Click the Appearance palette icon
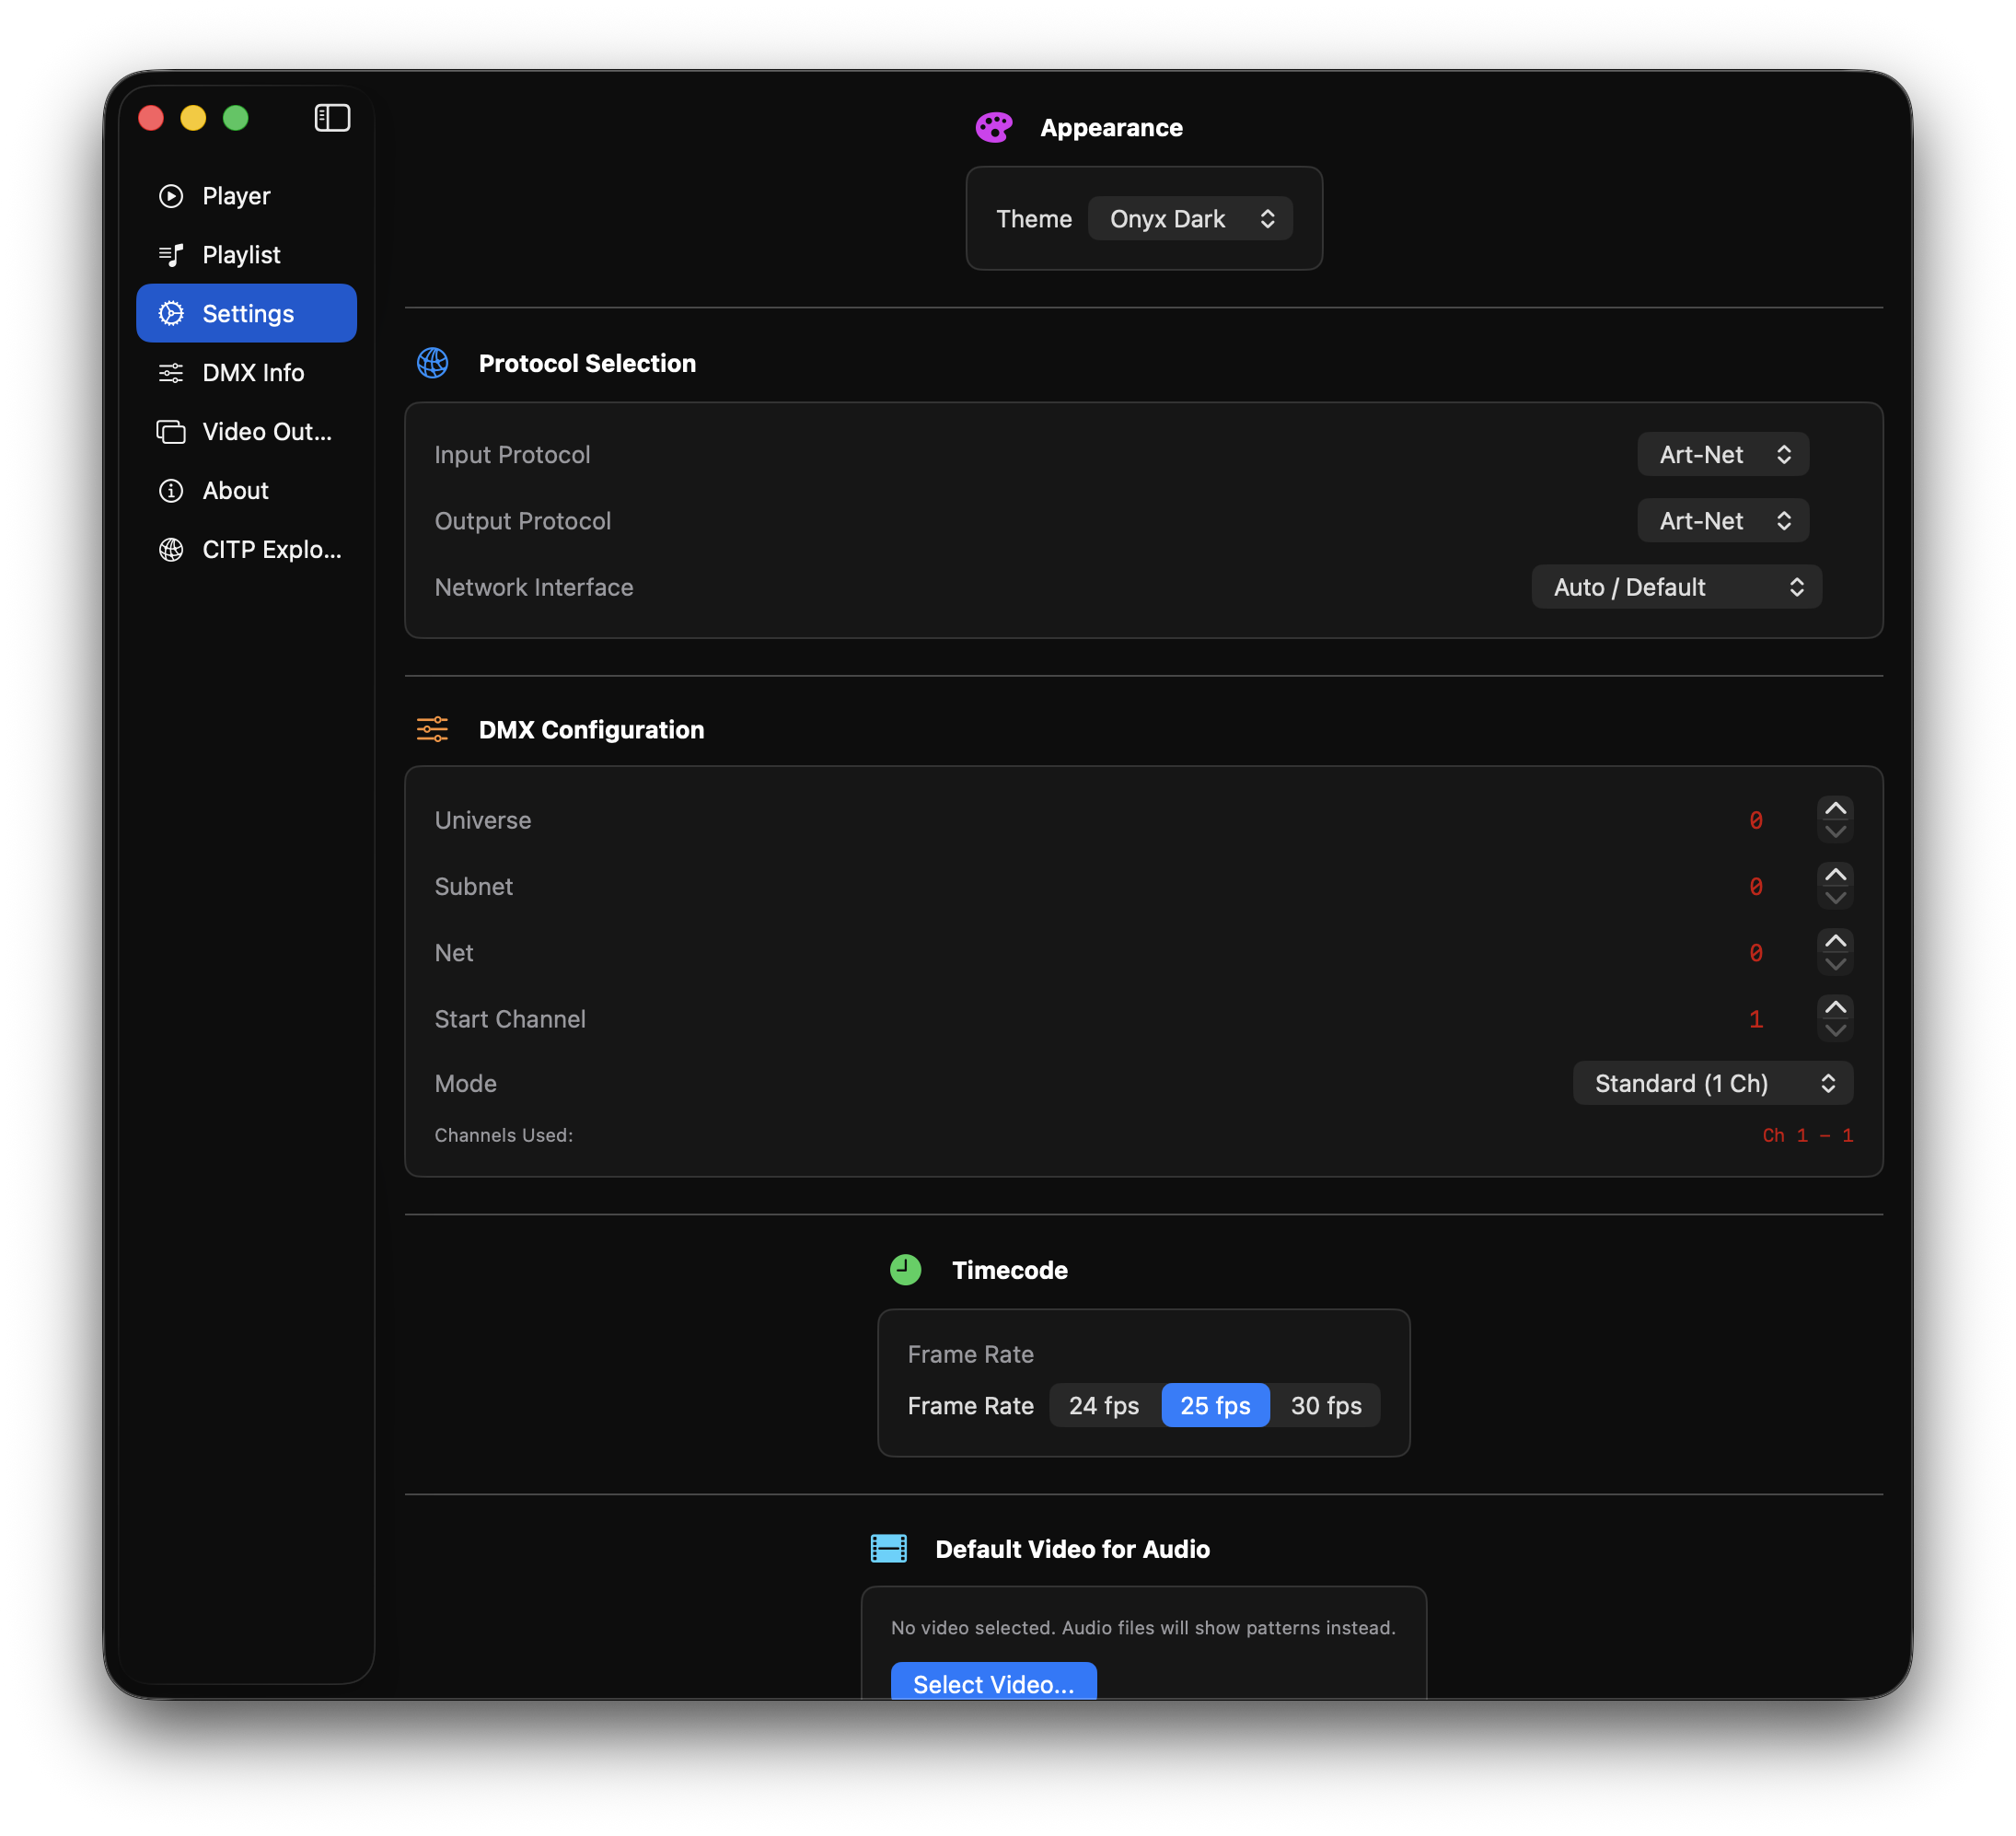Image resolution: width=2016 pixels, height=1836 pixels. pos(993,128)
